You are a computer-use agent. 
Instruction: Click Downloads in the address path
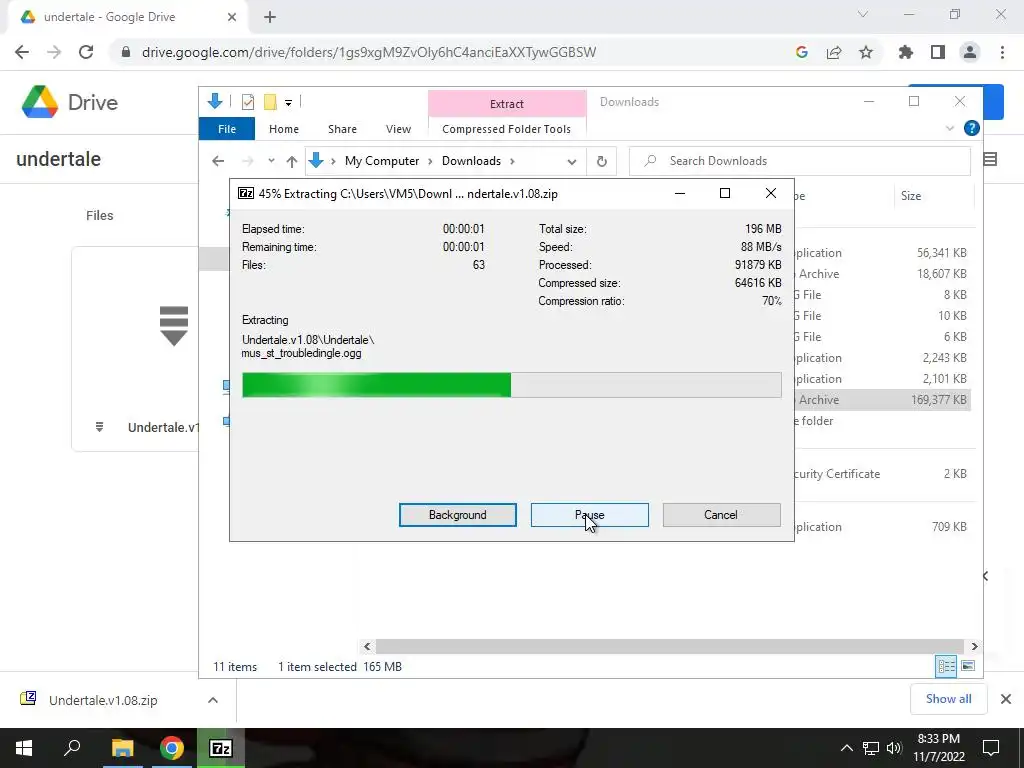click(x=471, y=161)
